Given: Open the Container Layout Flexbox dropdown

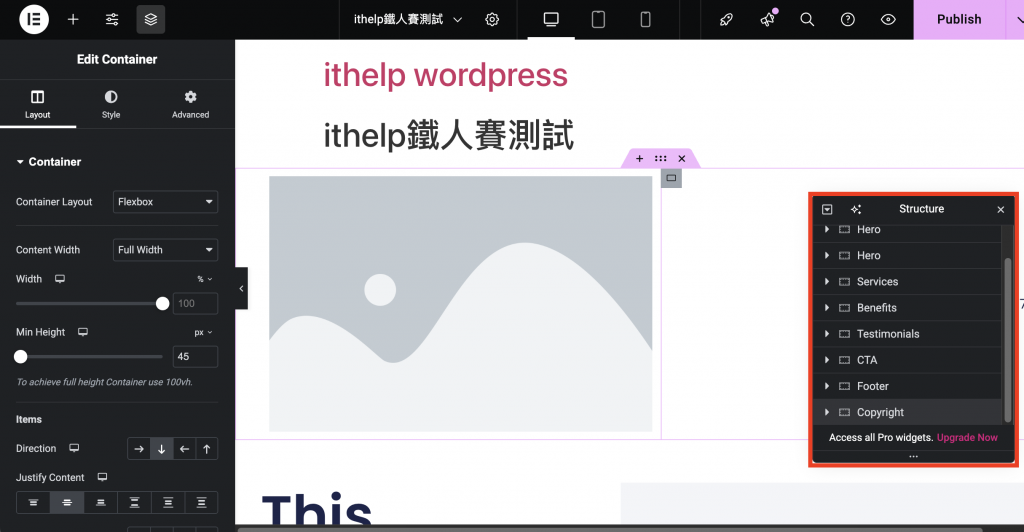Looking at the screenshot, I should pyautogui.click(x=165, y=202).
